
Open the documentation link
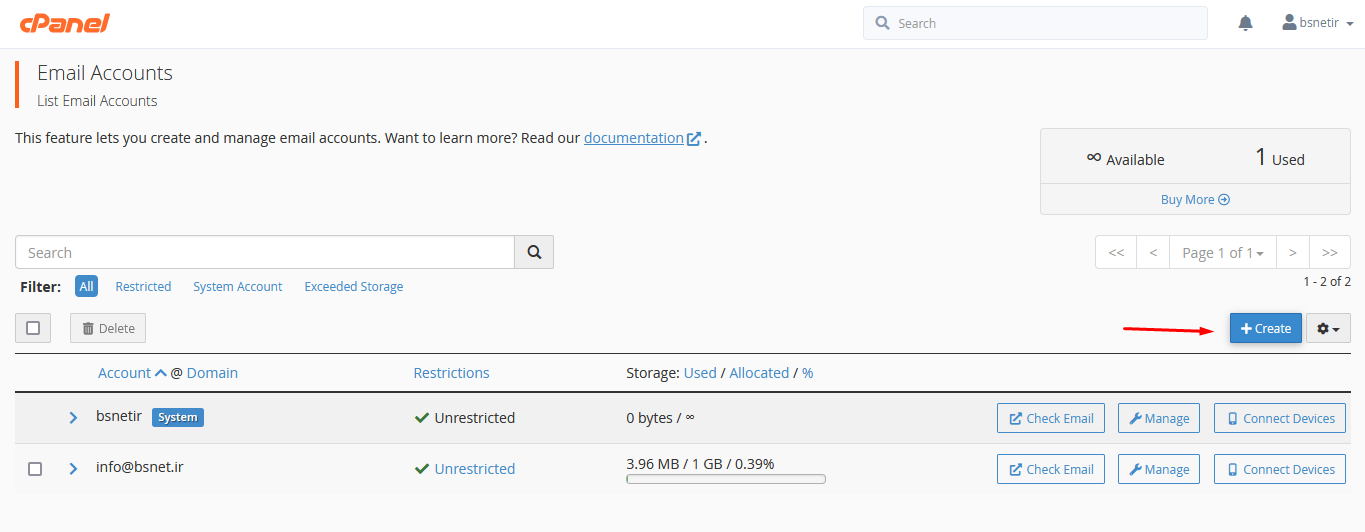(x=634, y=138)
